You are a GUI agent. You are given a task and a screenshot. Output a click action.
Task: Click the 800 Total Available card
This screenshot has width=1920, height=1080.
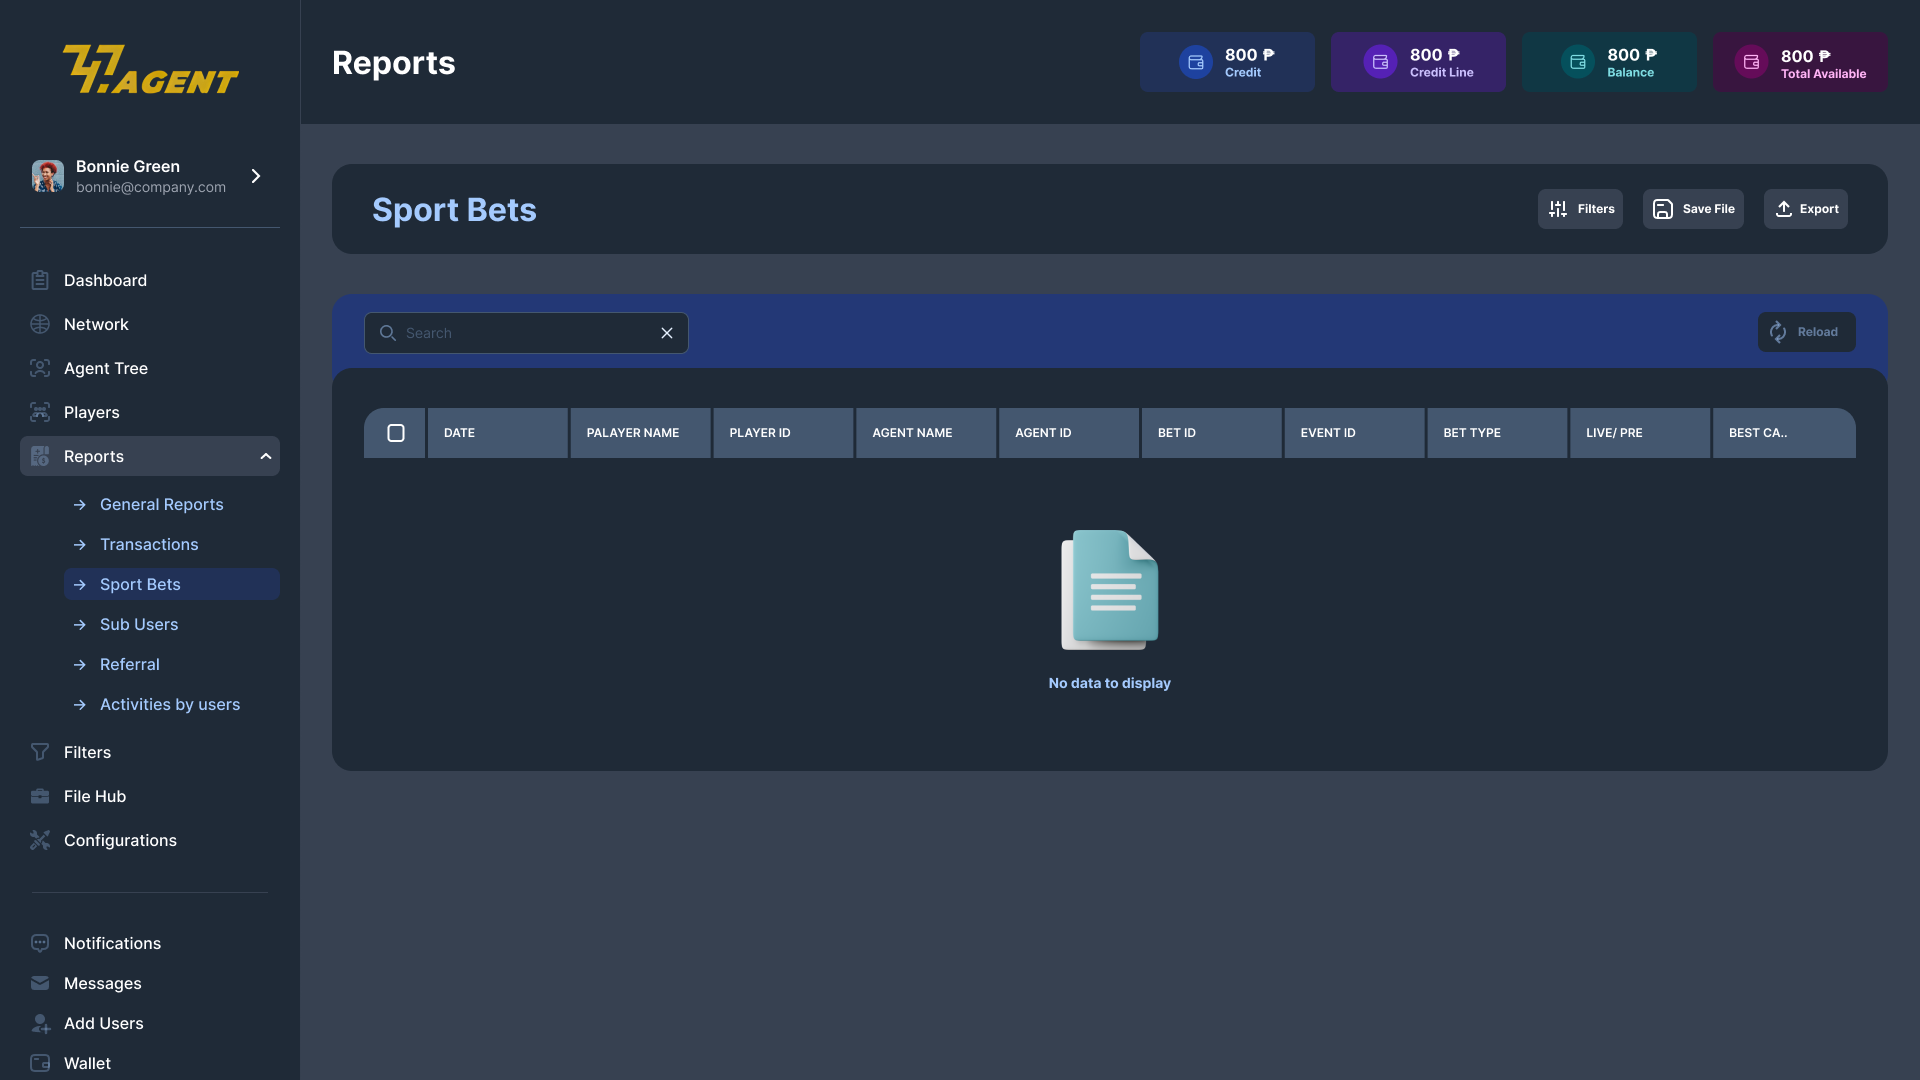[1800, 62]
